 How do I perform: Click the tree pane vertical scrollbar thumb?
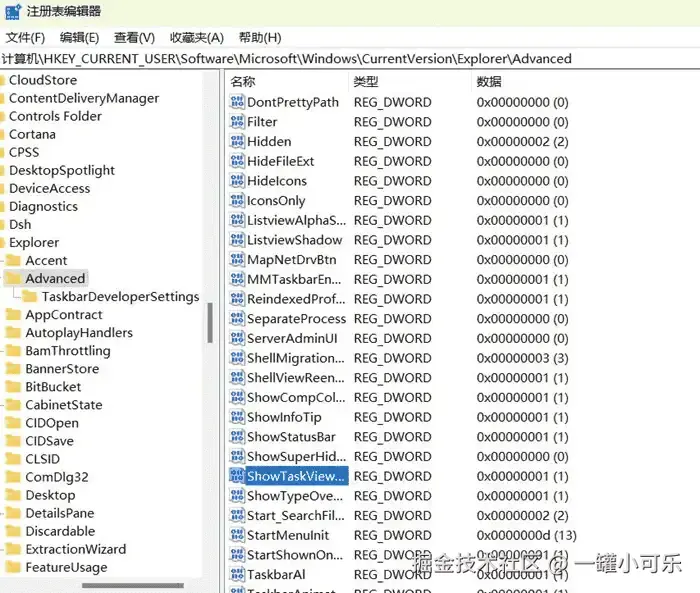click(x=210, y=323)
